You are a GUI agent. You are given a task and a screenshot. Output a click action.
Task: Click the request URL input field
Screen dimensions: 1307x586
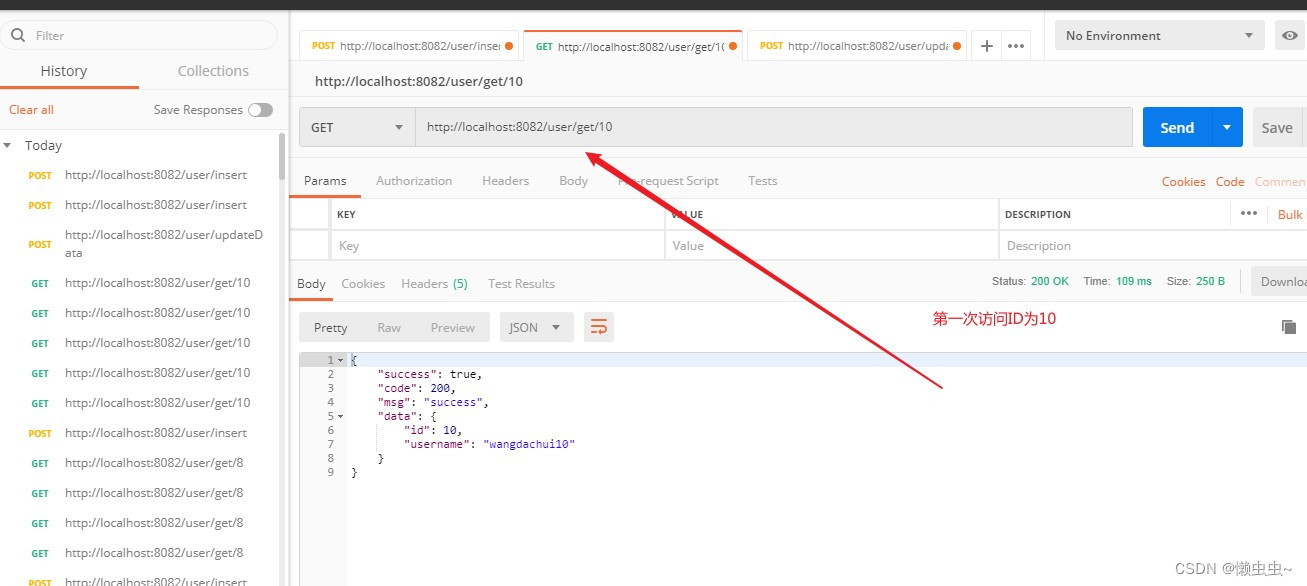pyautogui.click(x=774, y=127)
